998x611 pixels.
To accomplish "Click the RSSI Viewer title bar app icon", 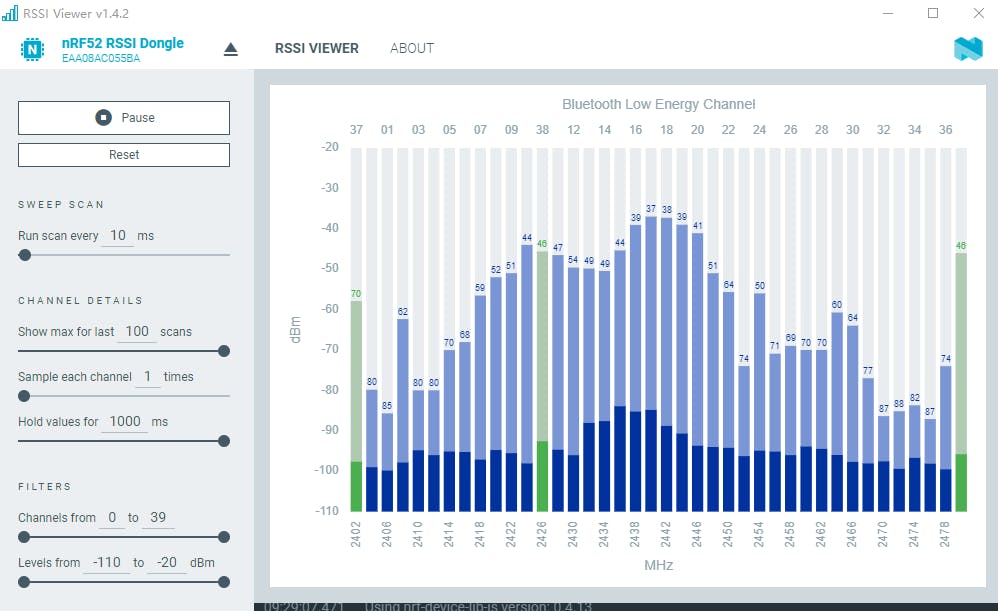I will 10,13.
